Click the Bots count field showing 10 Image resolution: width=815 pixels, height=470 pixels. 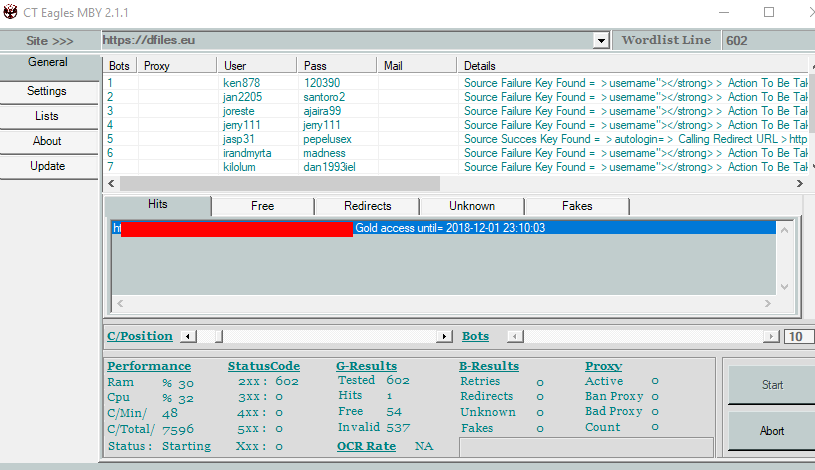[x=799, y=336]
